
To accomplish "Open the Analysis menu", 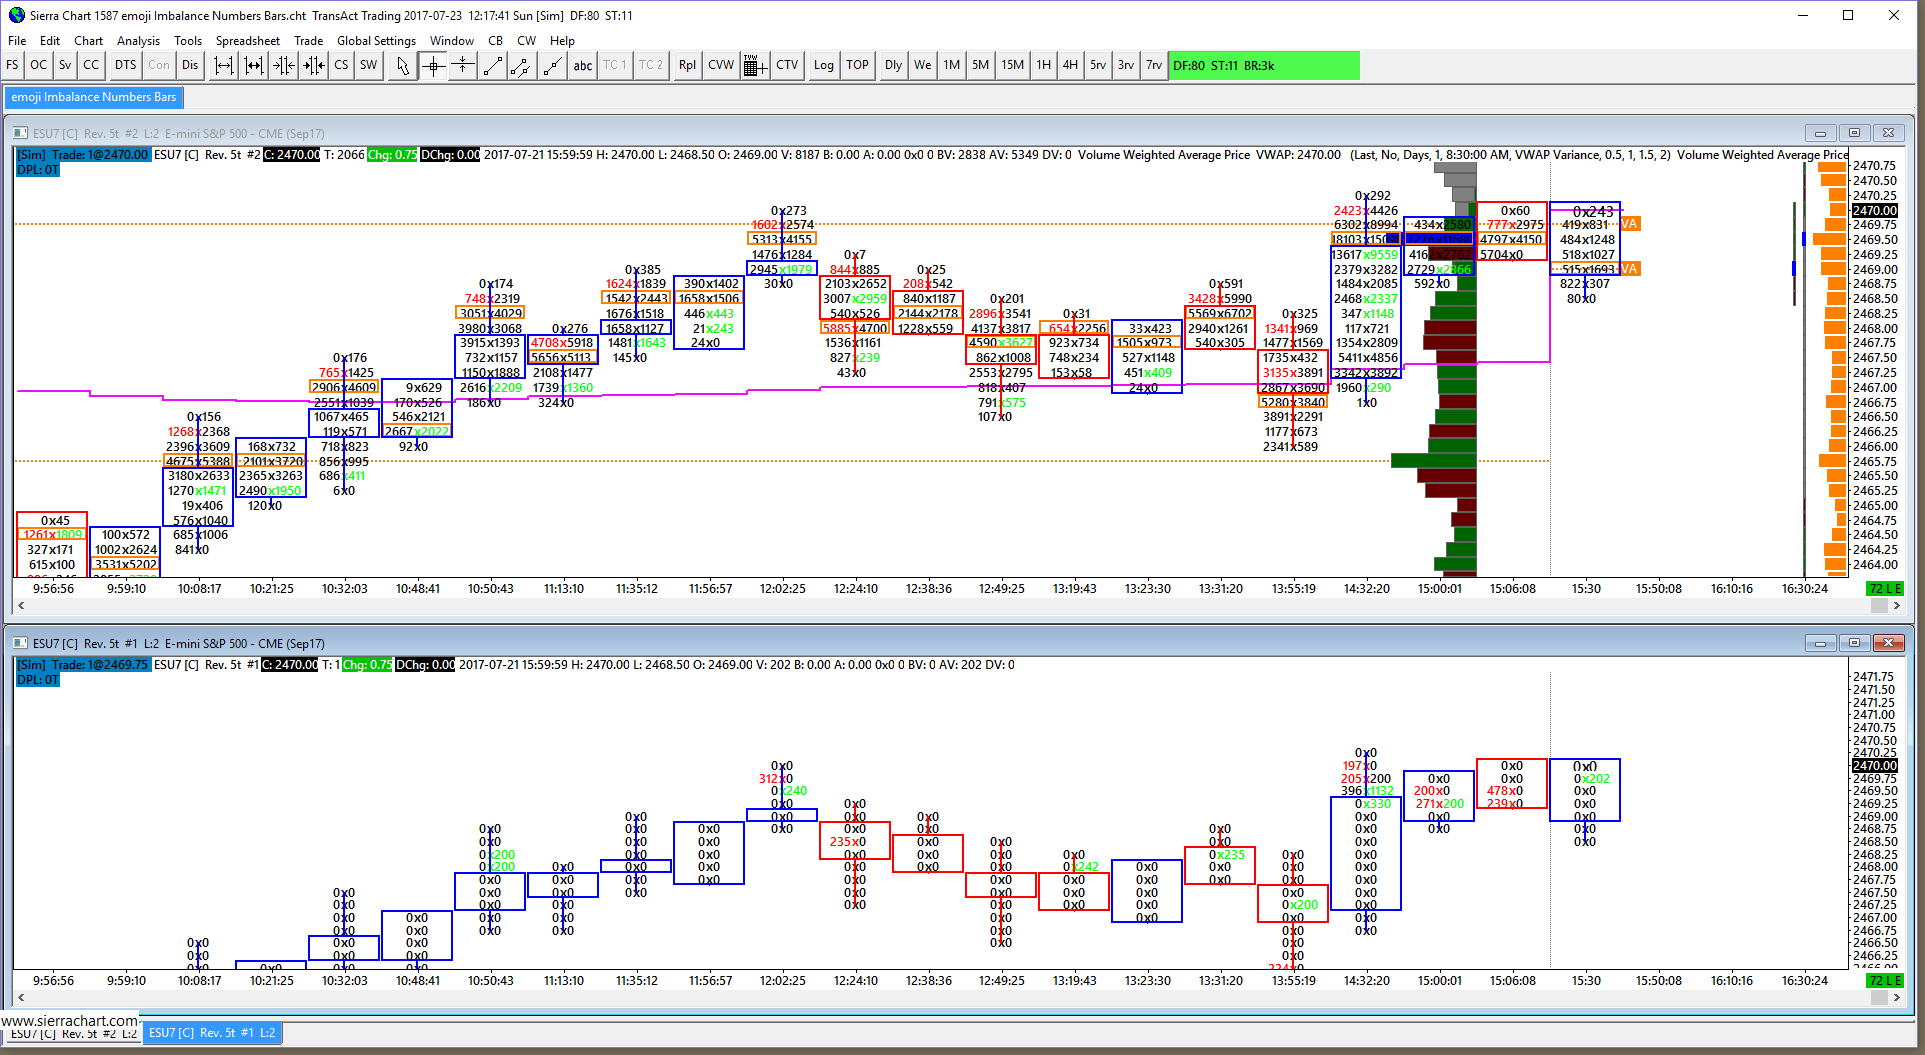I will [138, 41].
